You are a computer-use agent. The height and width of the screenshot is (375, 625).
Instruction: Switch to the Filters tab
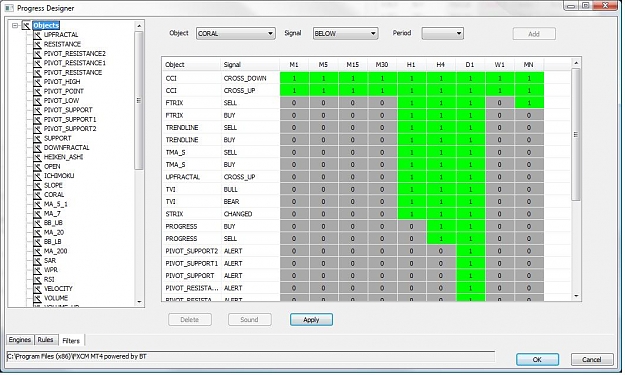point(71,341)
